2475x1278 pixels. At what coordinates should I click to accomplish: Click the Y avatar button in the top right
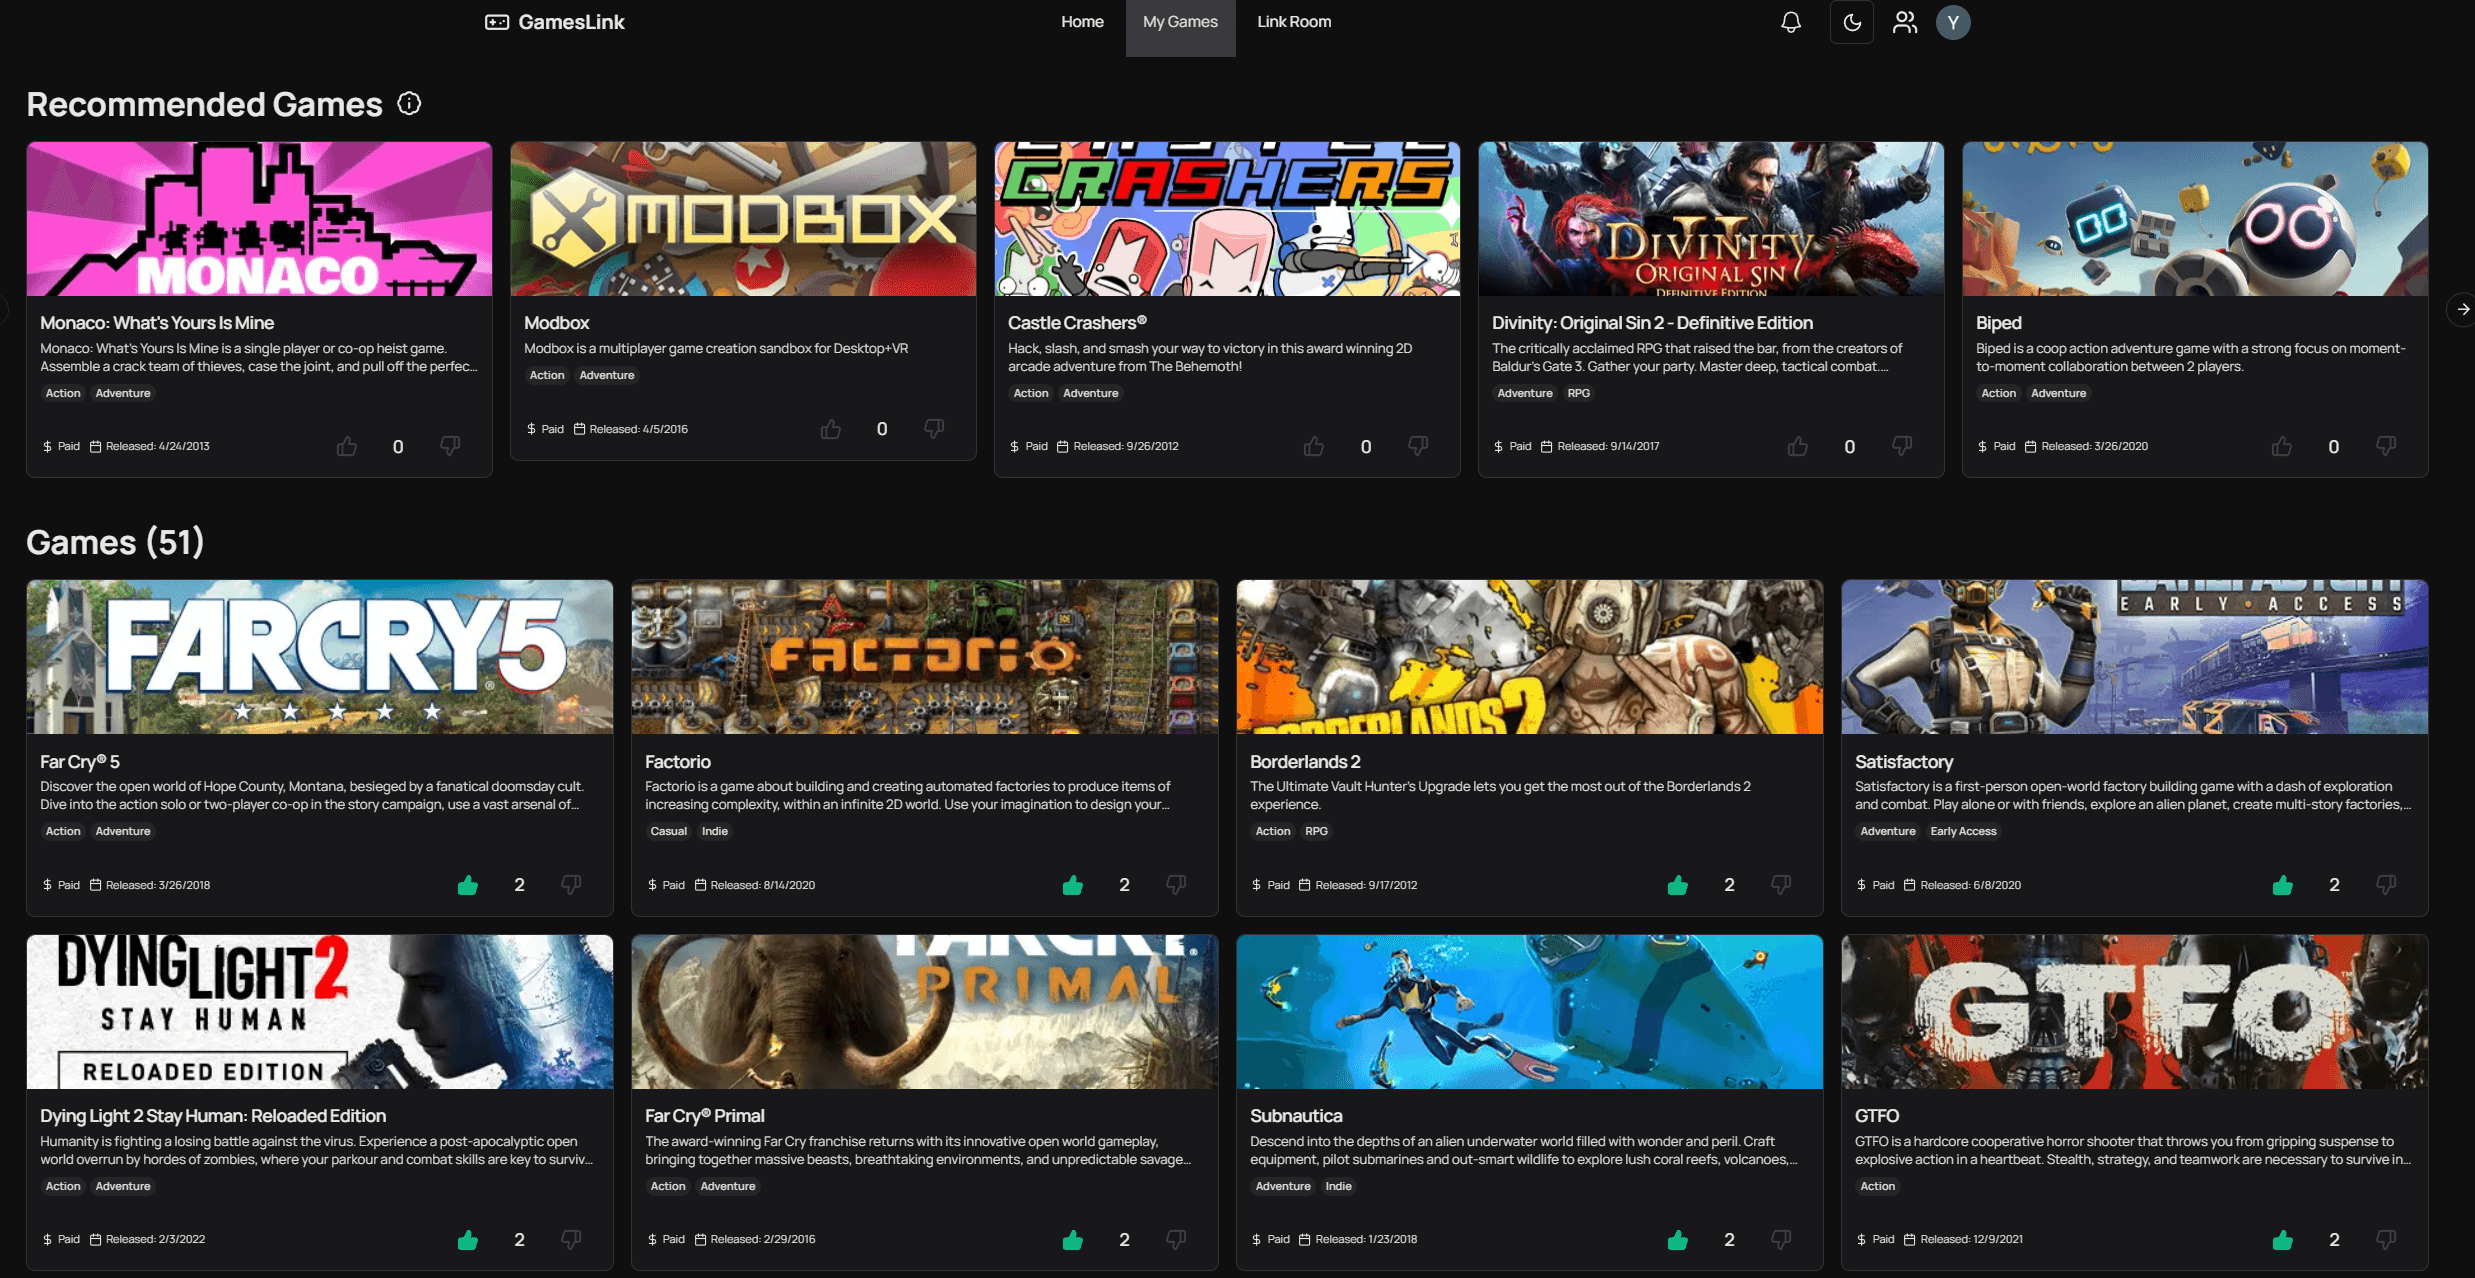click(x=1952, y=21)
